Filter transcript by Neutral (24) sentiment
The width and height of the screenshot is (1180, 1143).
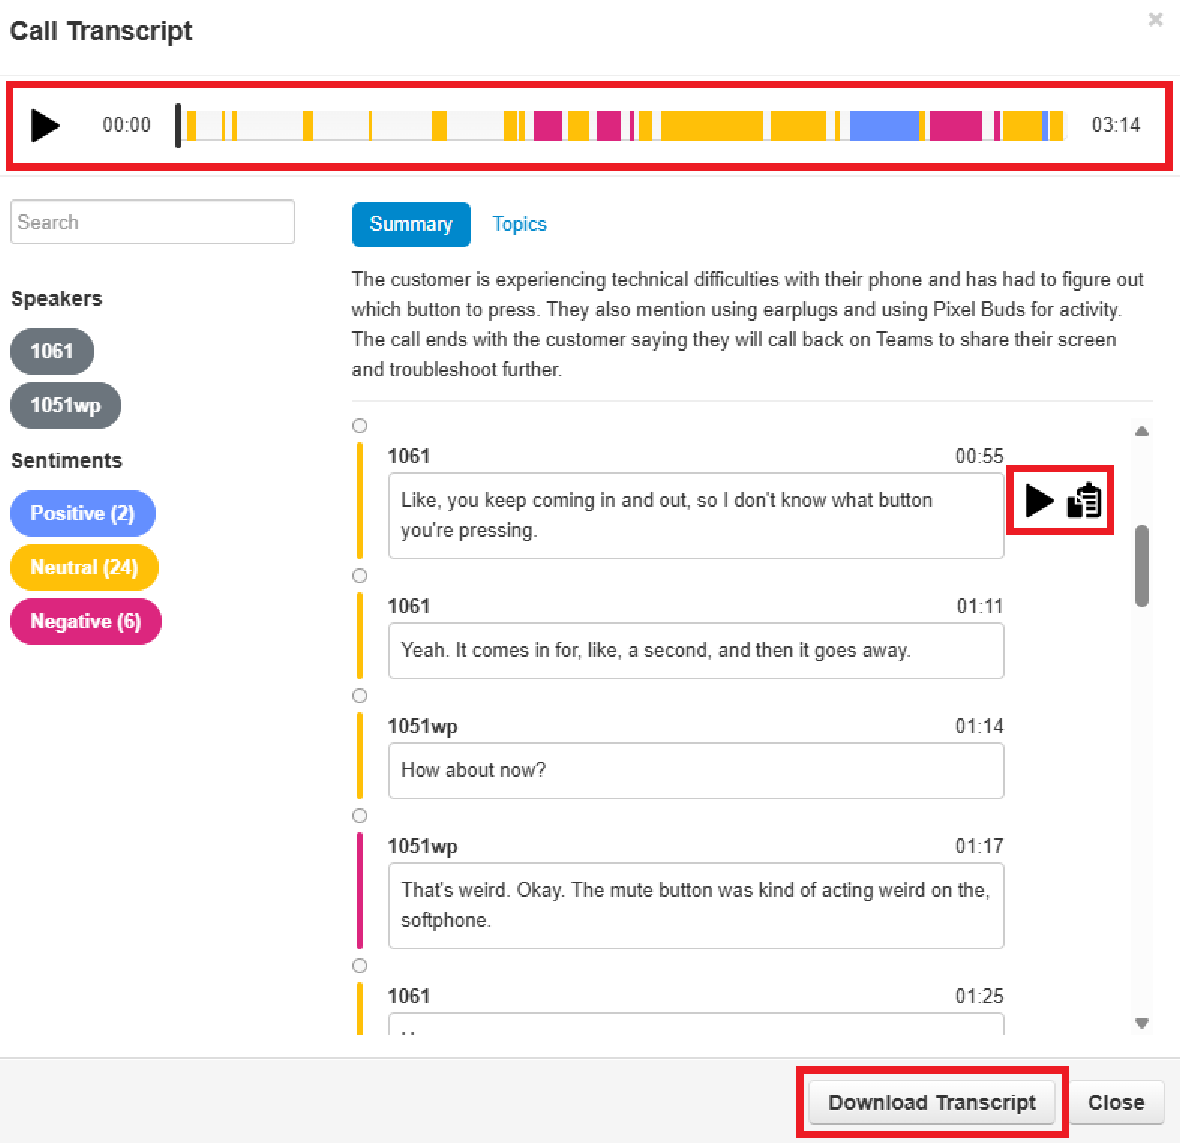(84, 568)
